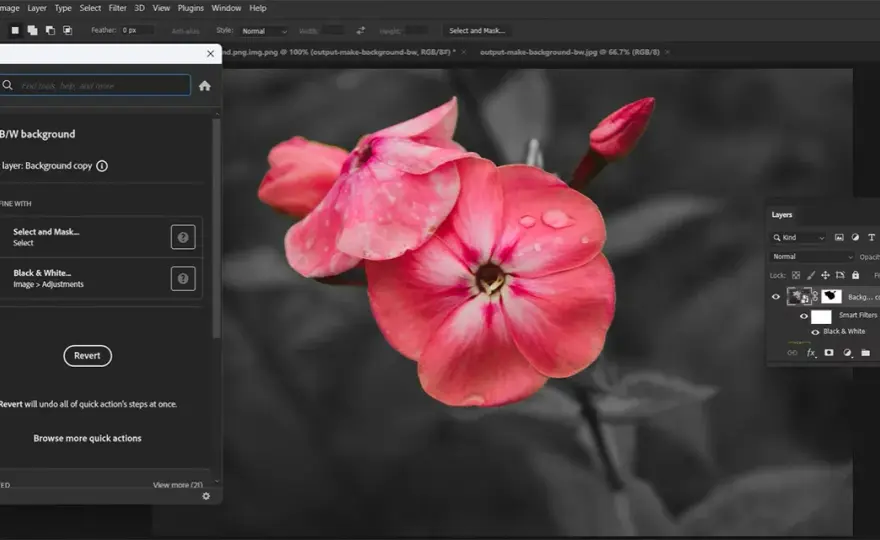
Task: Lock transparent pixels in Layers panel
Action: point(796,275)
